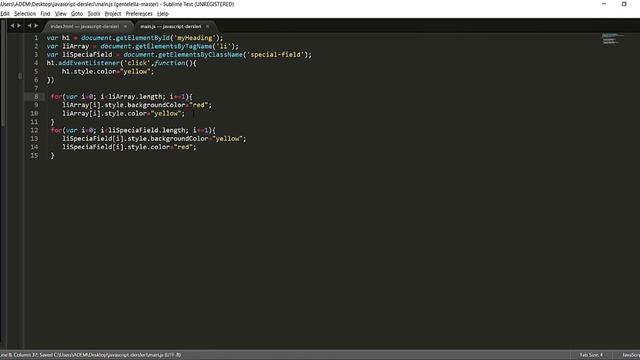Click the closing brace on line 11

pyautogui.click(x=52, y=122)
